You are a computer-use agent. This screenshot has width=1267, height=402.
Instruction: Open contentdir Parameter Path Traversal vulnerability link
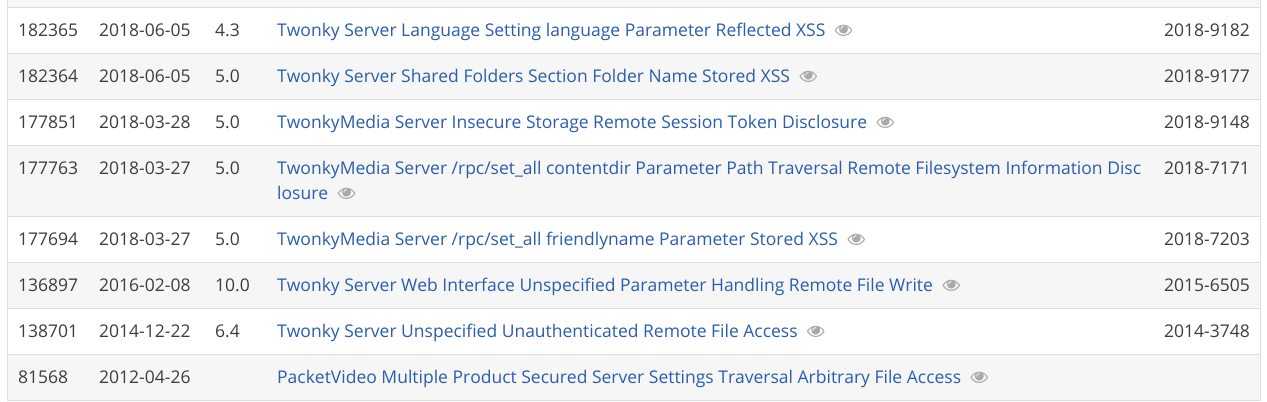pyautogui.click(x=708, y=169)
